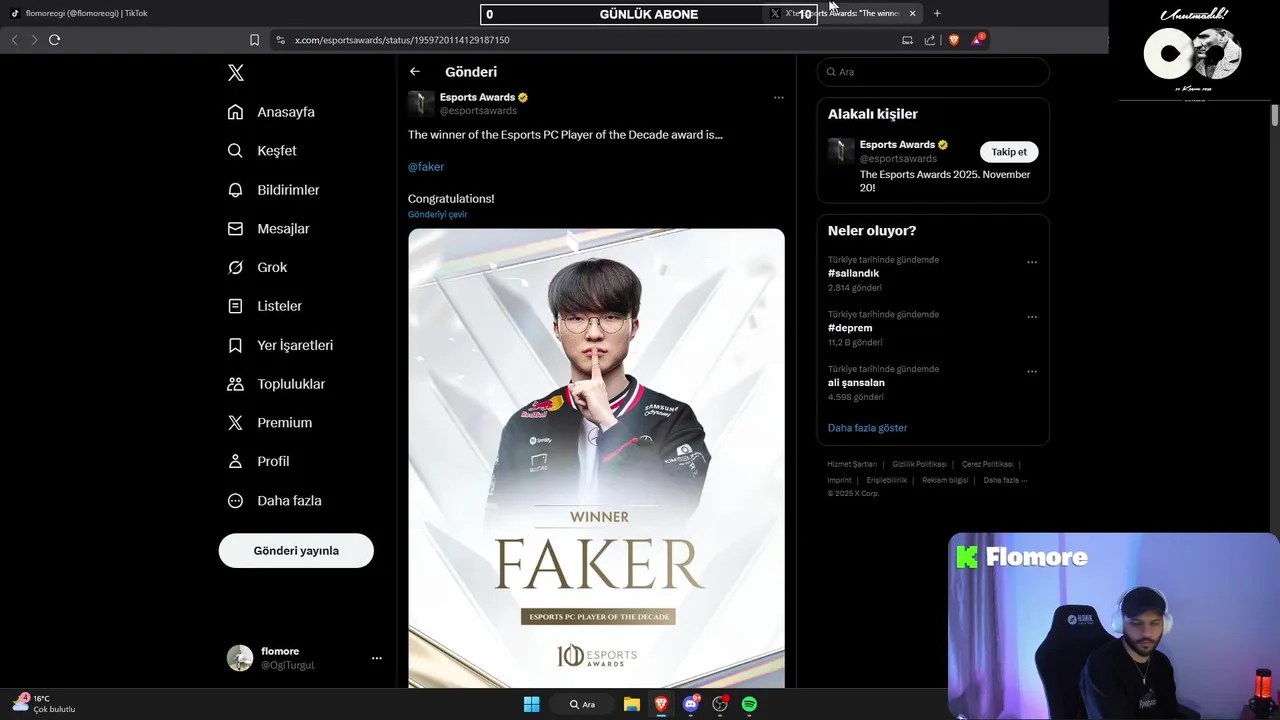The image size is (1280, 720).
Task: Open Erişilebilirlik footer link
Action: [x=887, y=480]
